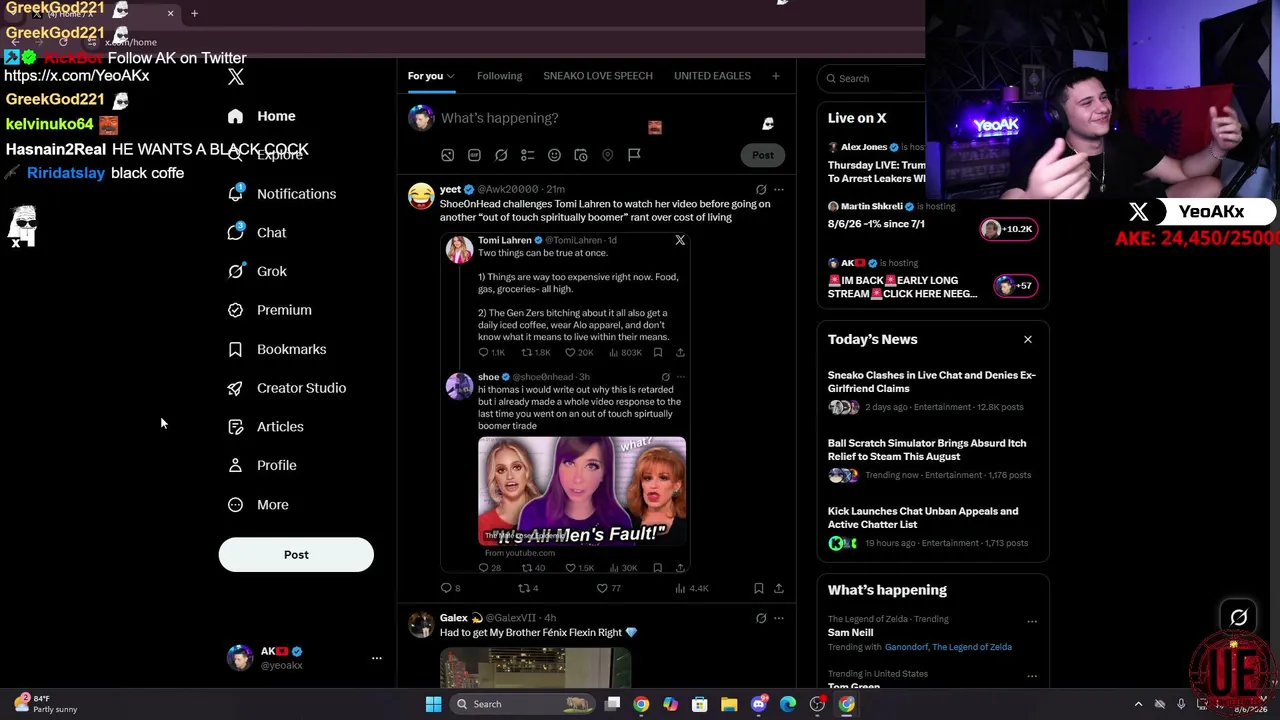Open Copilot from the taskbar

(670, 704)
